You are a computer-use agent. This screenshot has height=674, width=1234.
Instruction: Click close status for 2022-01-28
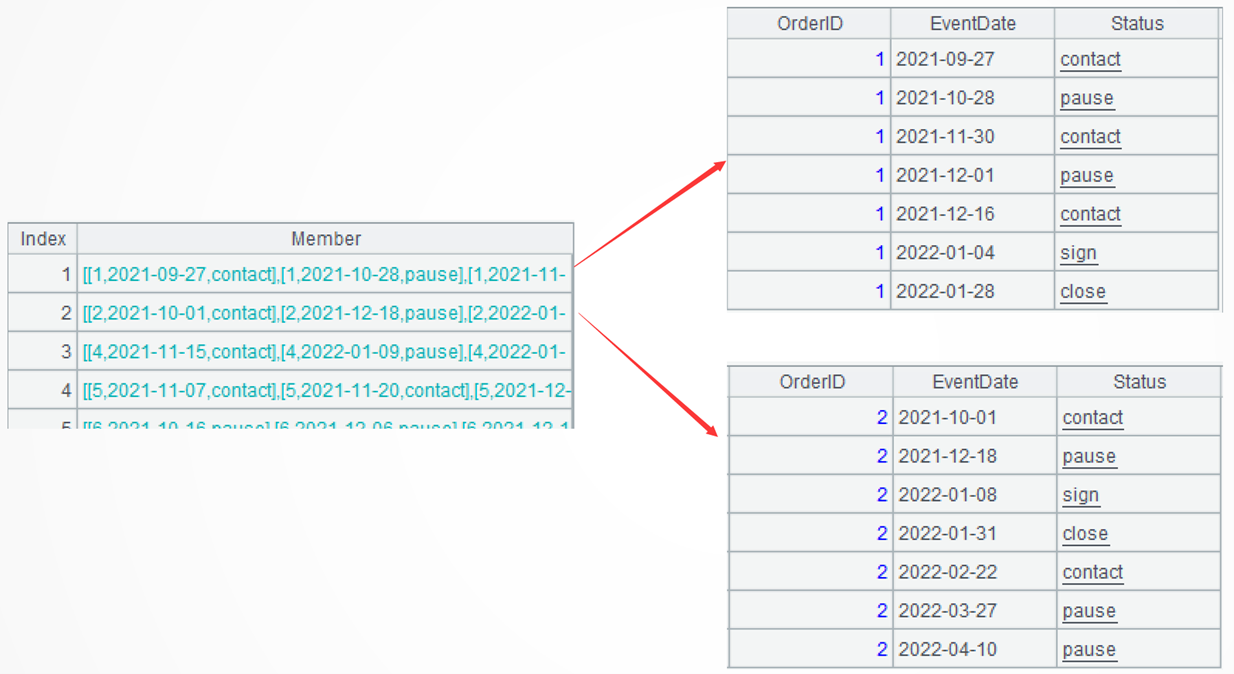click(1083, 292)
